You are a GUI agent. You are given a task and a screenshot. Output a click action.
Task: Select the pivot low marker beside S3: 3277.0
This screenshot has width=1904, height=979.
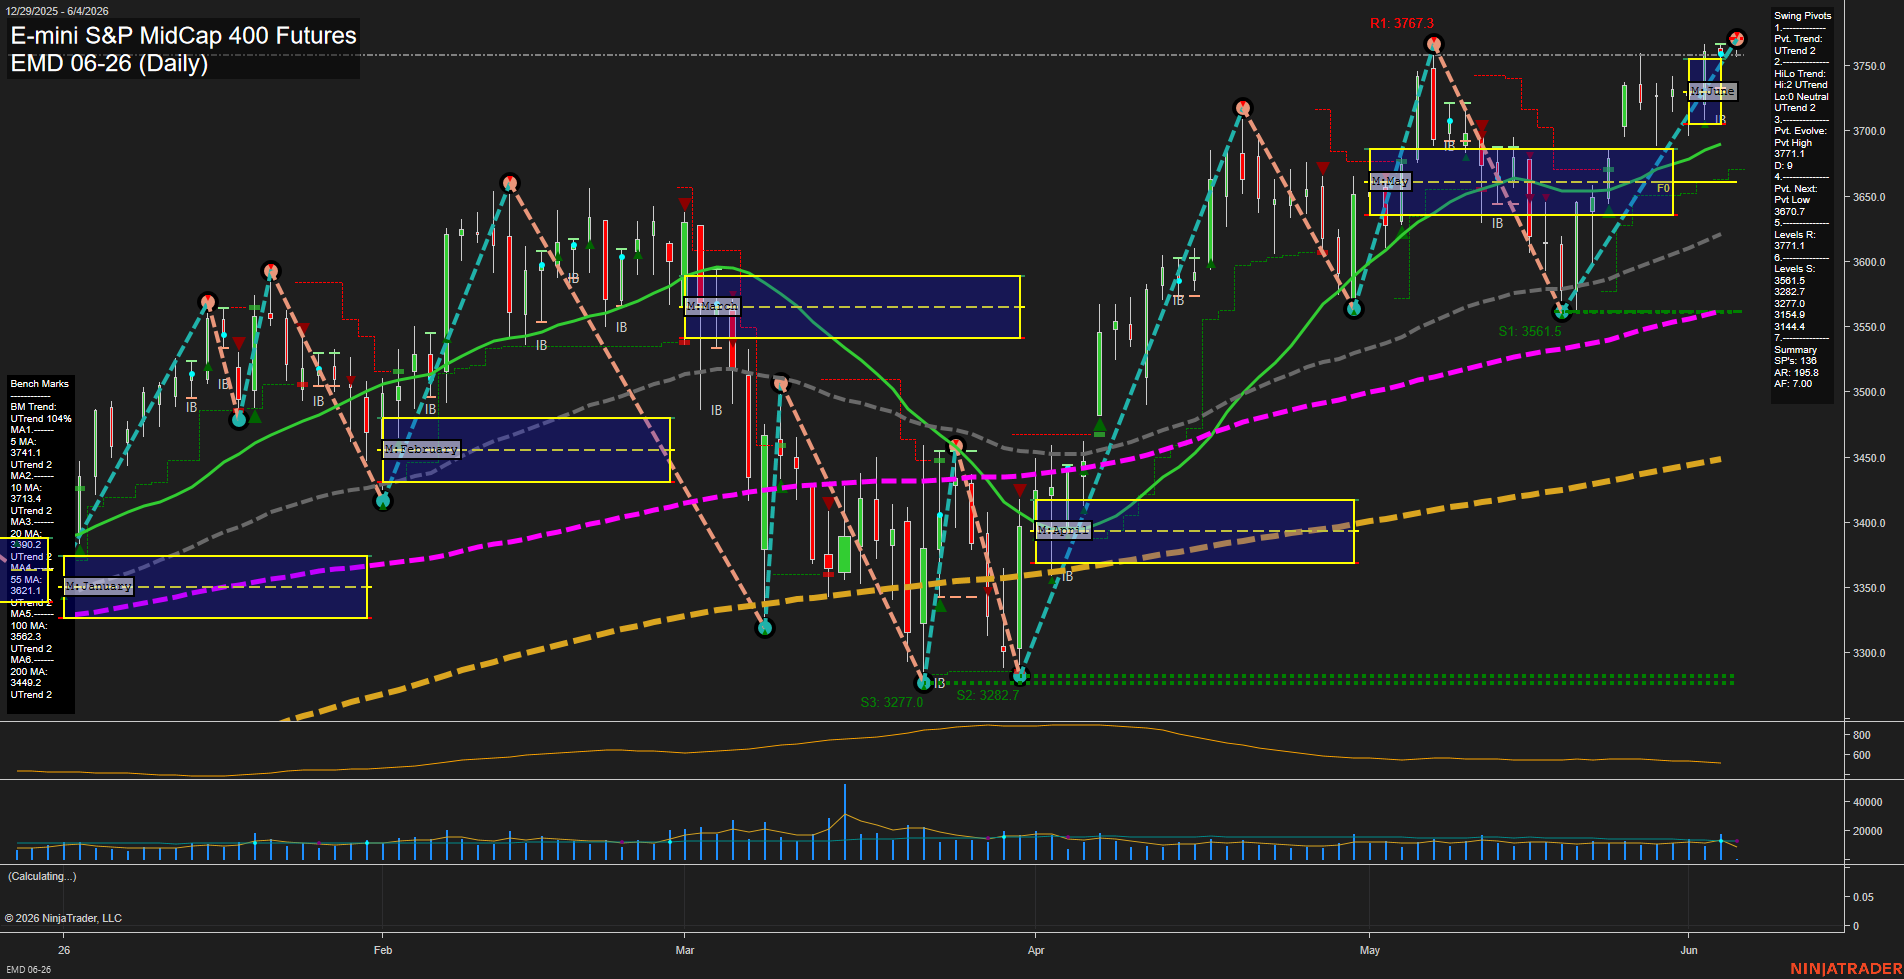(x=925, y=683)
